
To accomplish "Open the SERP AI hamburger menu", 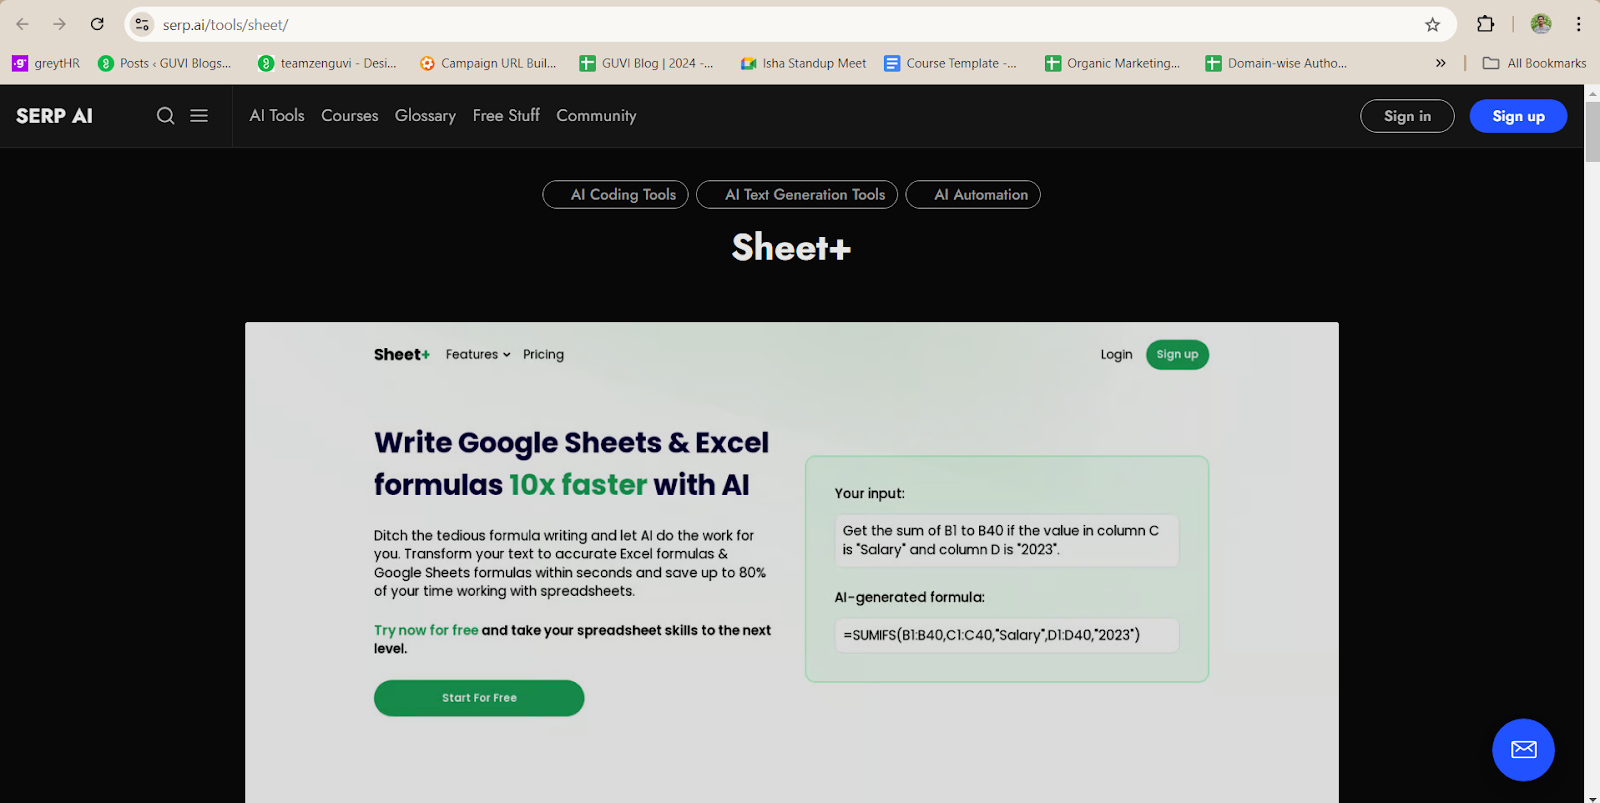I will [199, 116].
